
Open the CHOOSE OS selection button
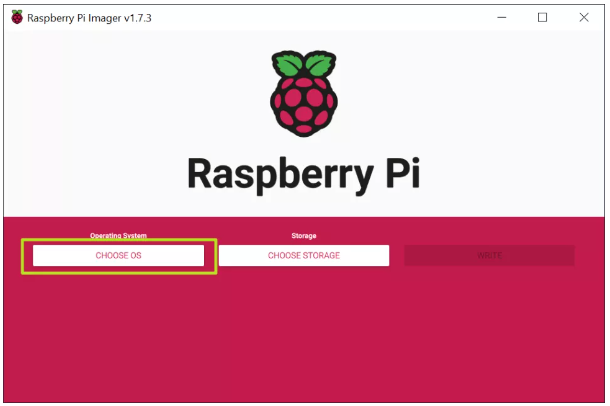tap(118, 256)
